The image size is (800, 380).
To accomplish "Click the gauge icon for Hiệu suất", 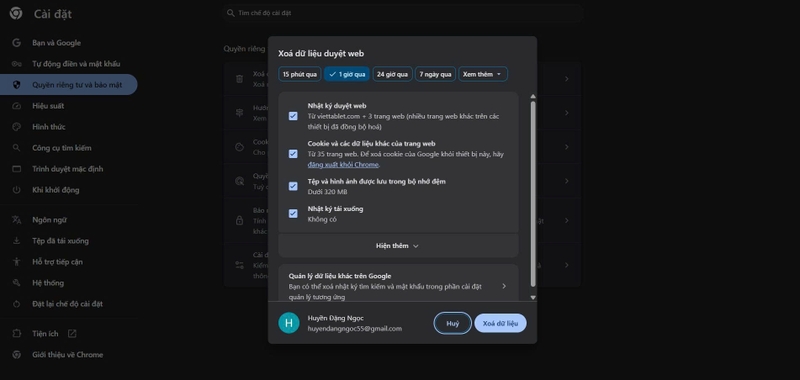I will (16, 106).
